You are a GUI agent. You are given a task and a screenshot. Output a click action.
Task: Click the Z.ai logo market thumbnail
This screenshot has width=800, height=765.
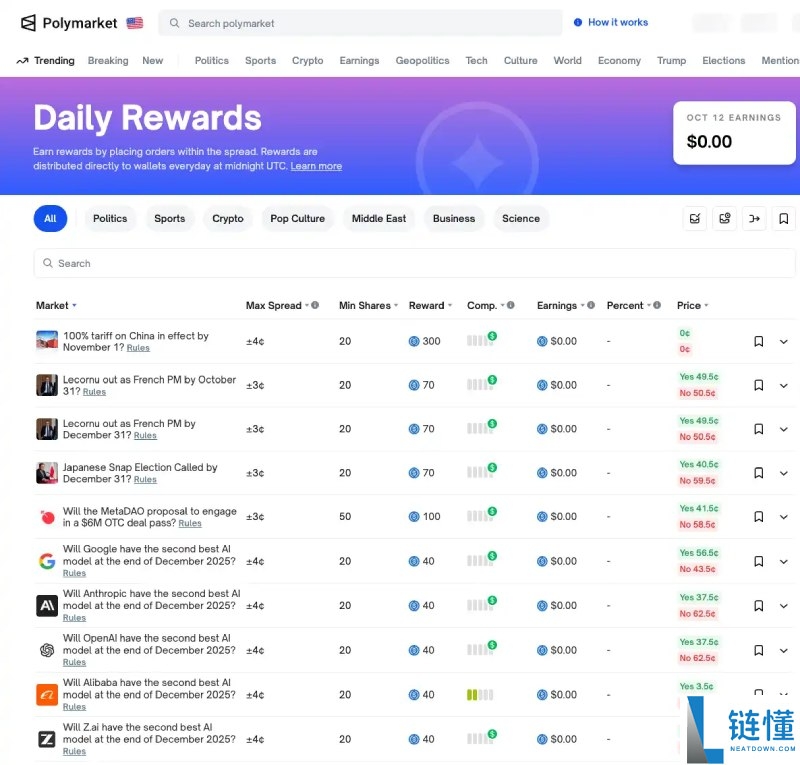click(47, 739)
